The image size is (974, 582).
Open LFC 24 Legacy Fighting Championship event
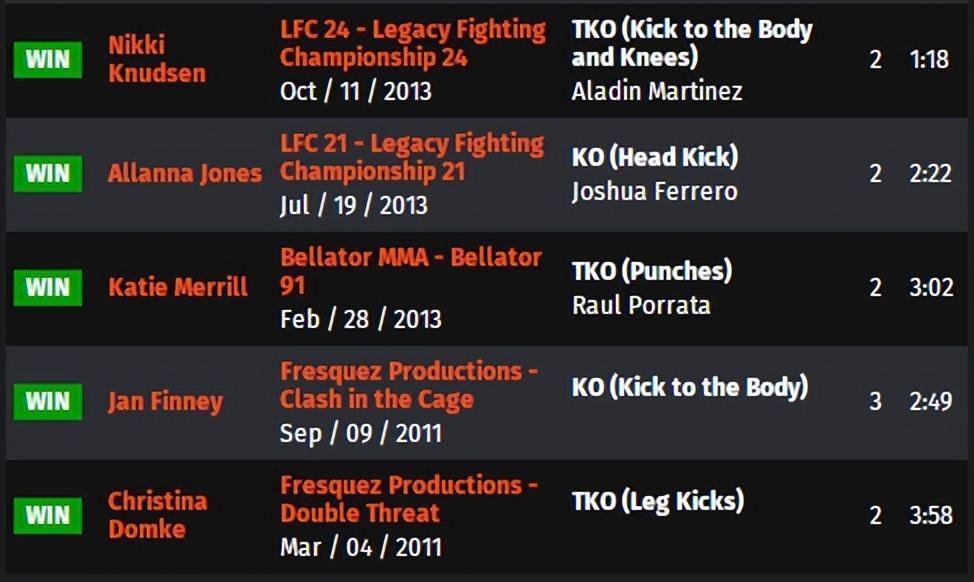[x=412, y=43]
